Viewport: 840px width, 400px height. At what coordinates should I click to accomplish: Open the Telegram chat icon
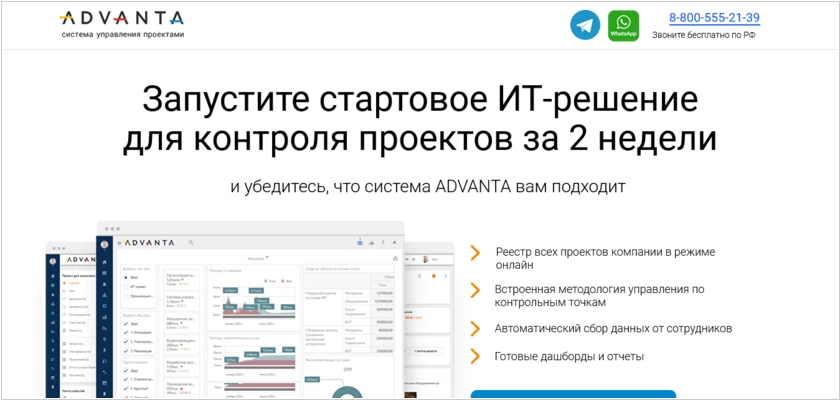pos(585,25)
